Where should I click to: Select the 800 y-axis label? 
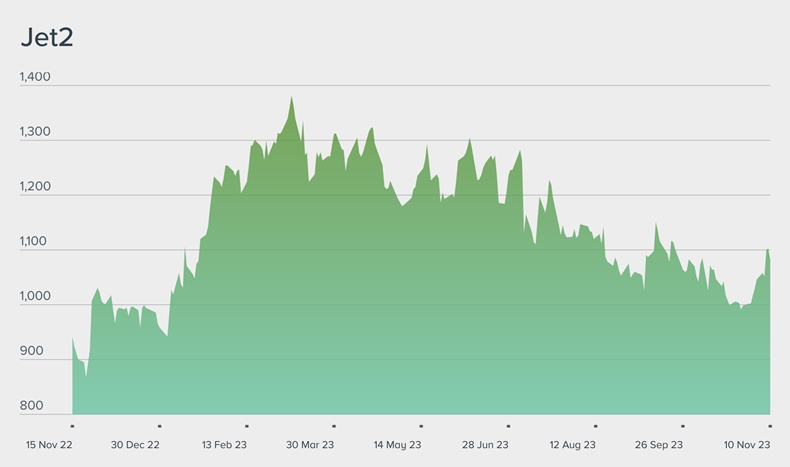31,406
